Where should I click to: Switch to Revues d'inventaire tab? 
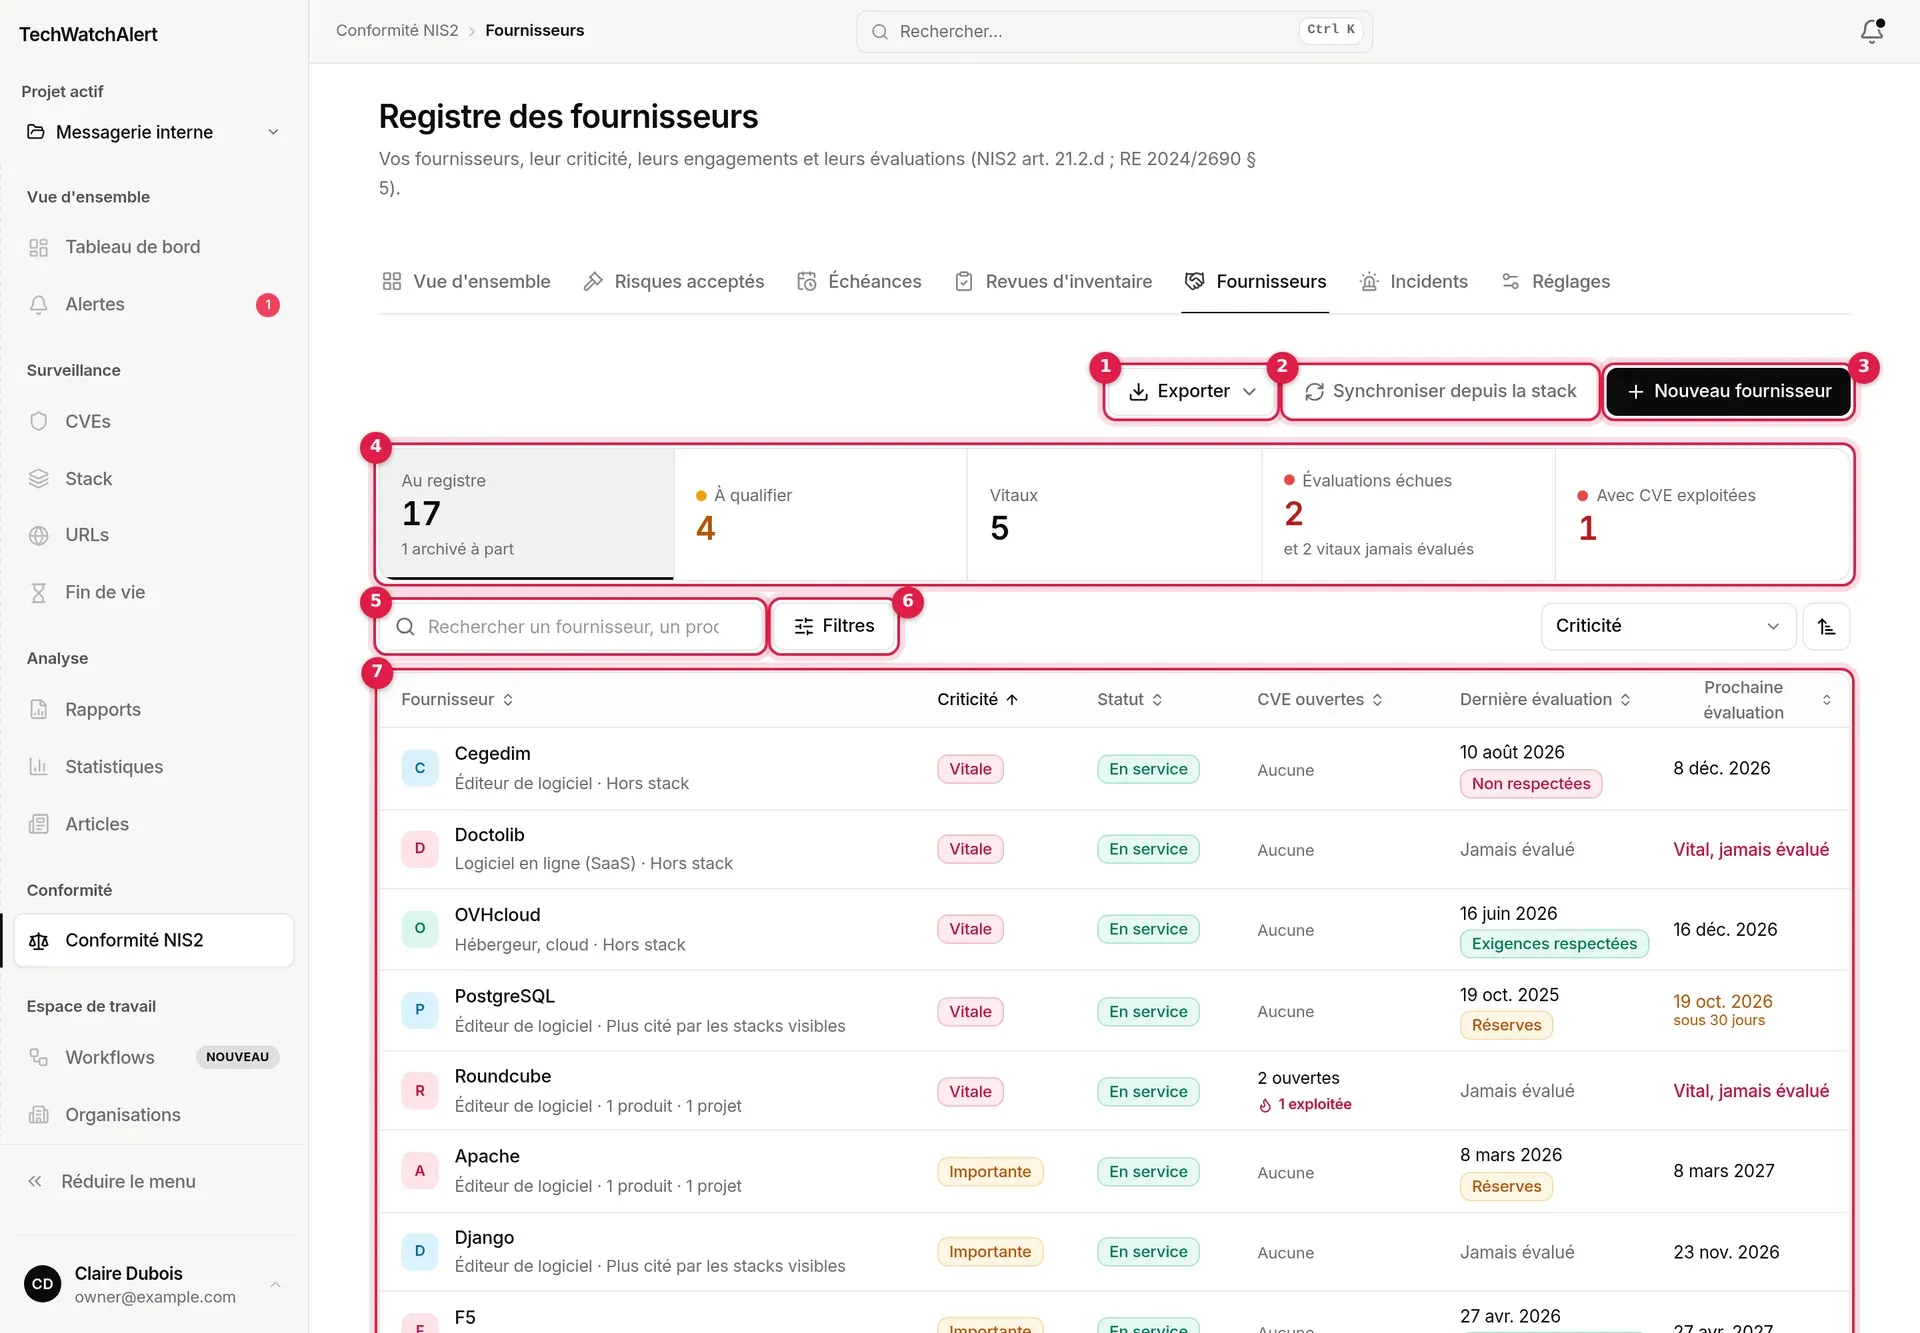pyautogui.click(x=1054, y=282)
